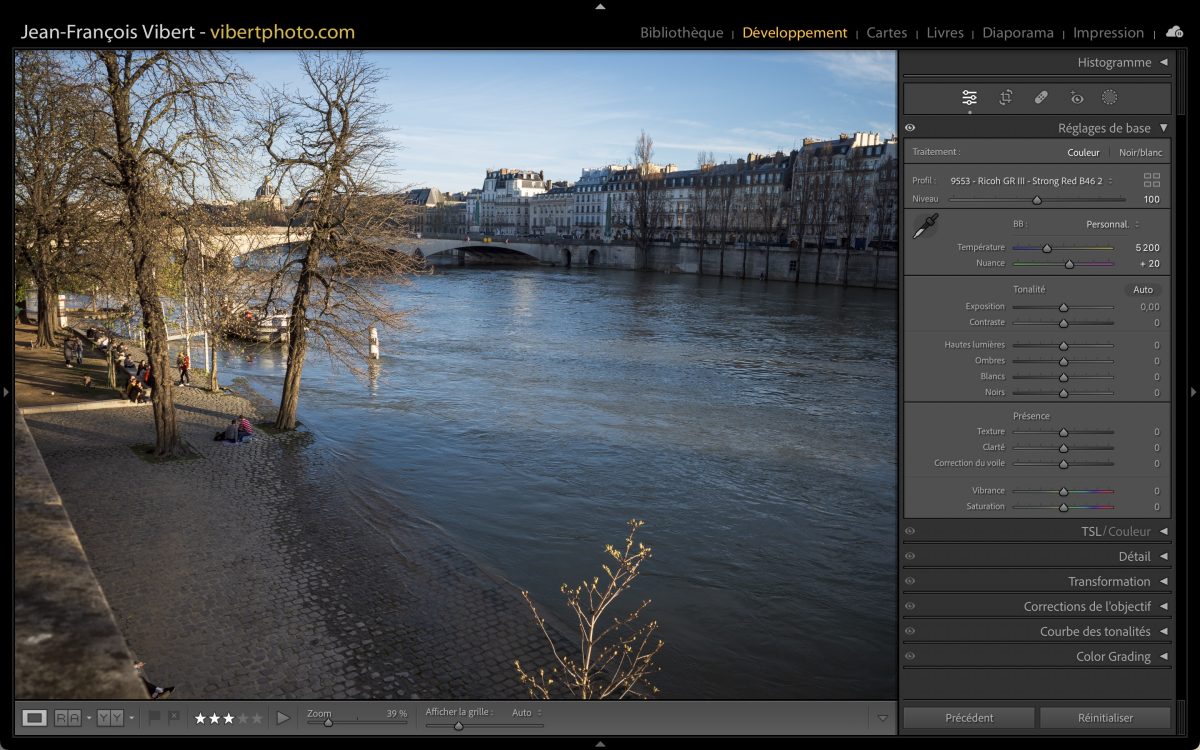Screen dimensions: 1200x750
Task: Open the Cartes module
Action: point(886,33)
